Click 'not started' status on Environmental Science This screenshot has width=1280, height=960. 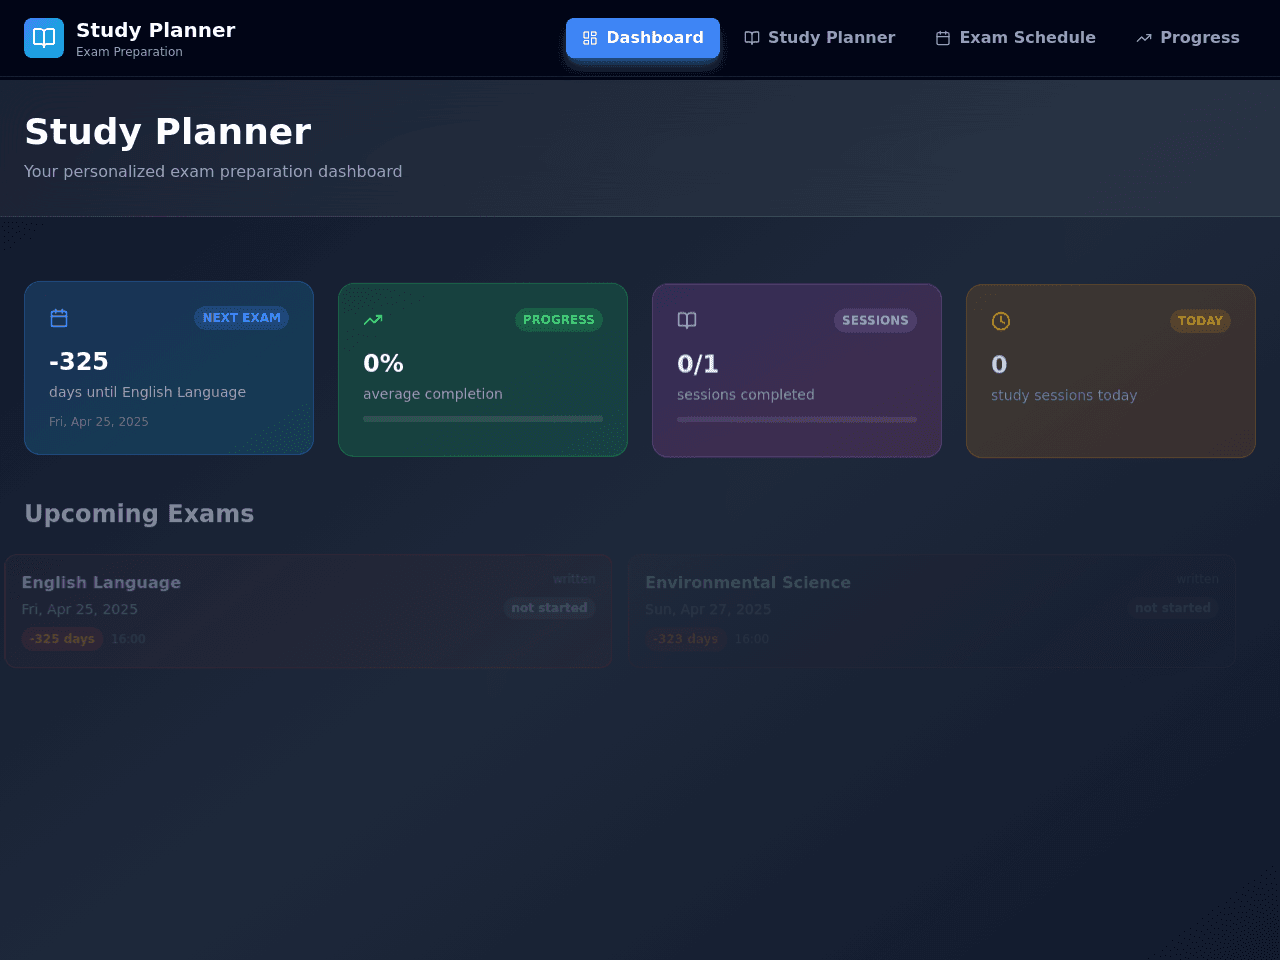click(1173, 608)
